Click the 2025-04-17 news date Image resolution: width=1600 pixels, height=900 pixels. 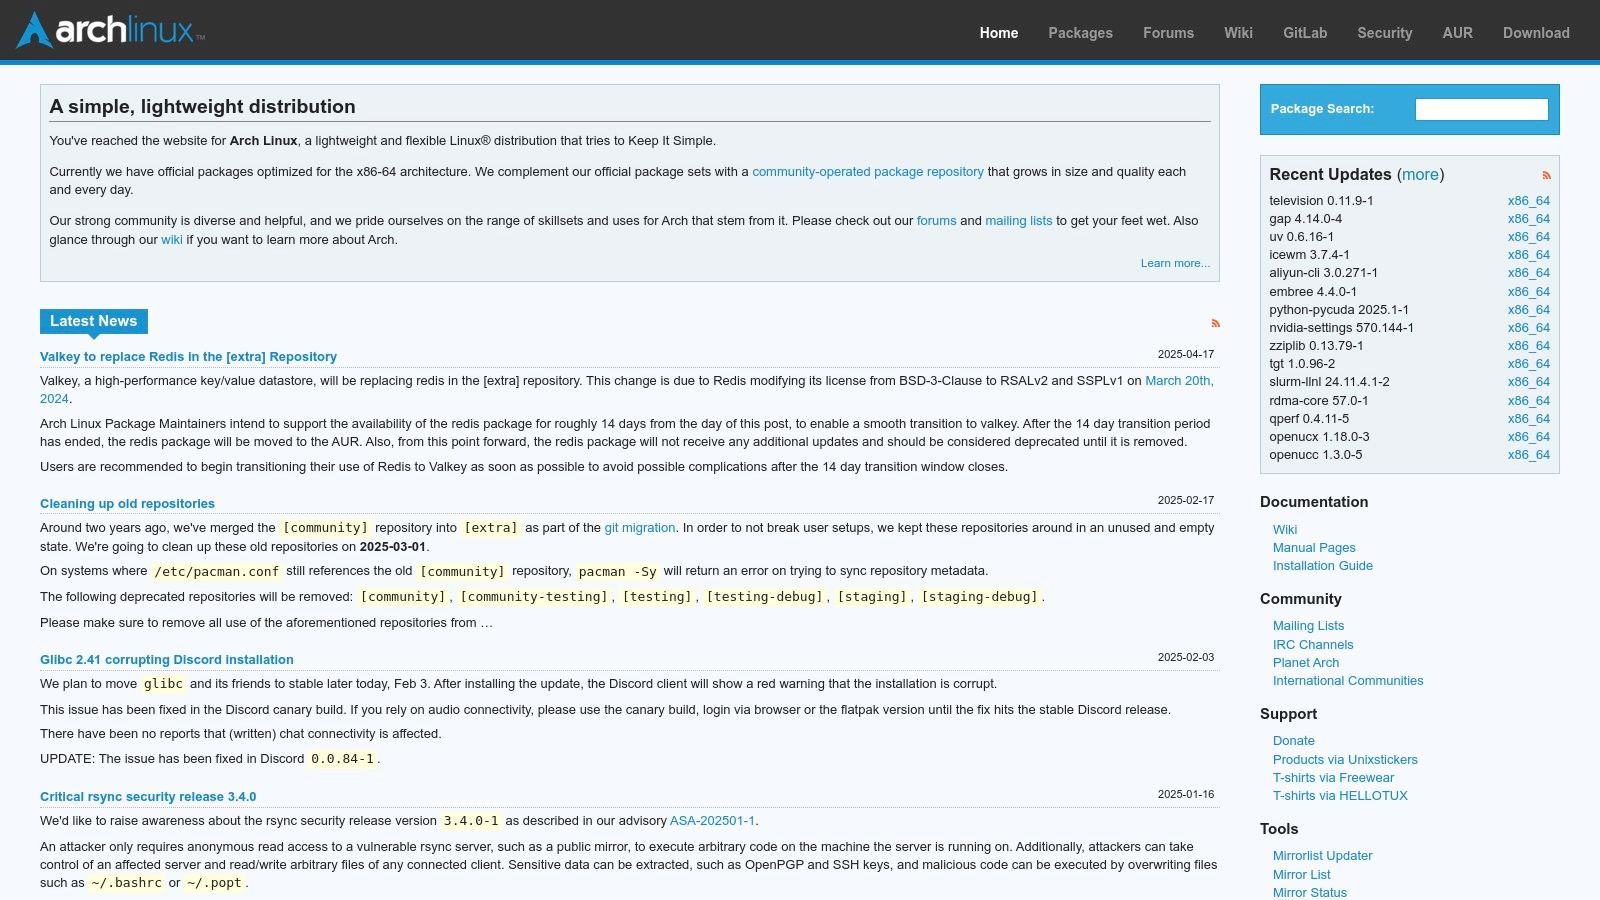tap(1185, 354)
